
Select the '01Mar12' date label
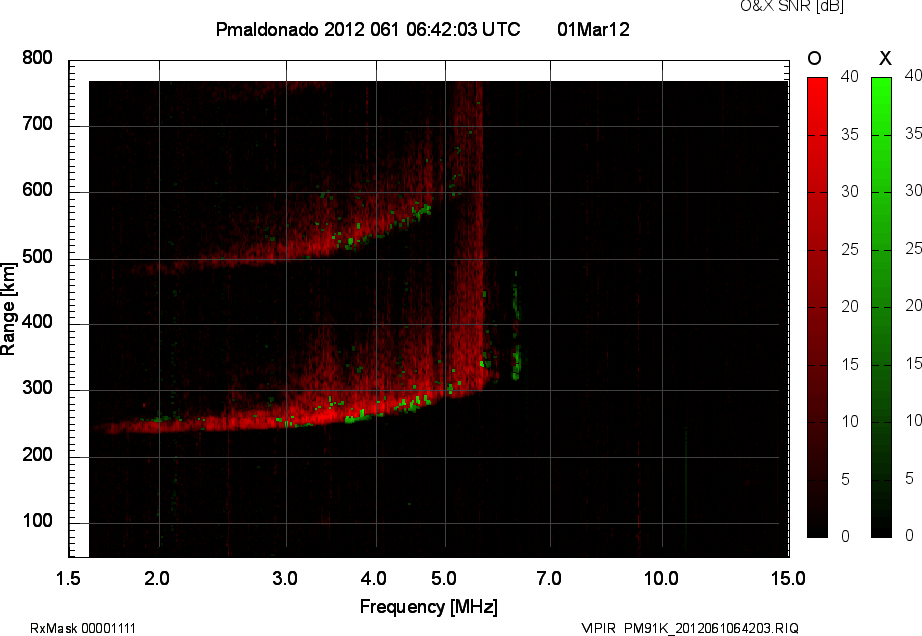(593, 30)
